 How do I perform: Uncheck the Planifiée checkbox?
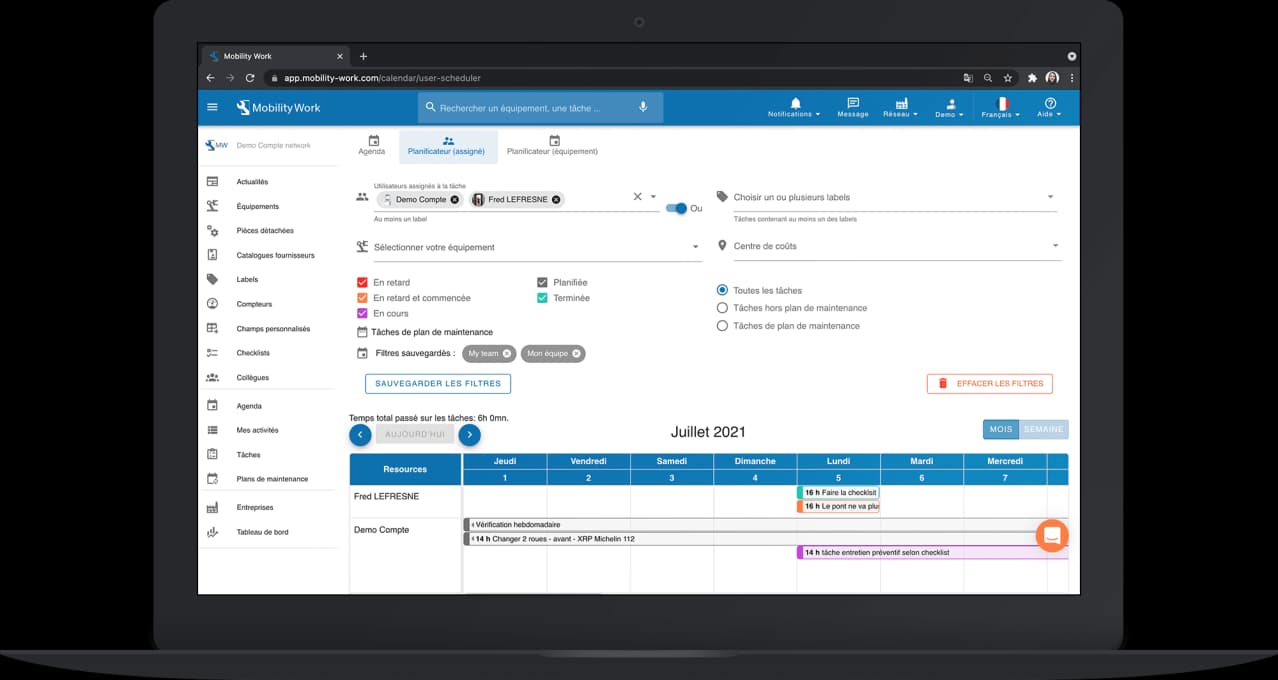point(543,283)
